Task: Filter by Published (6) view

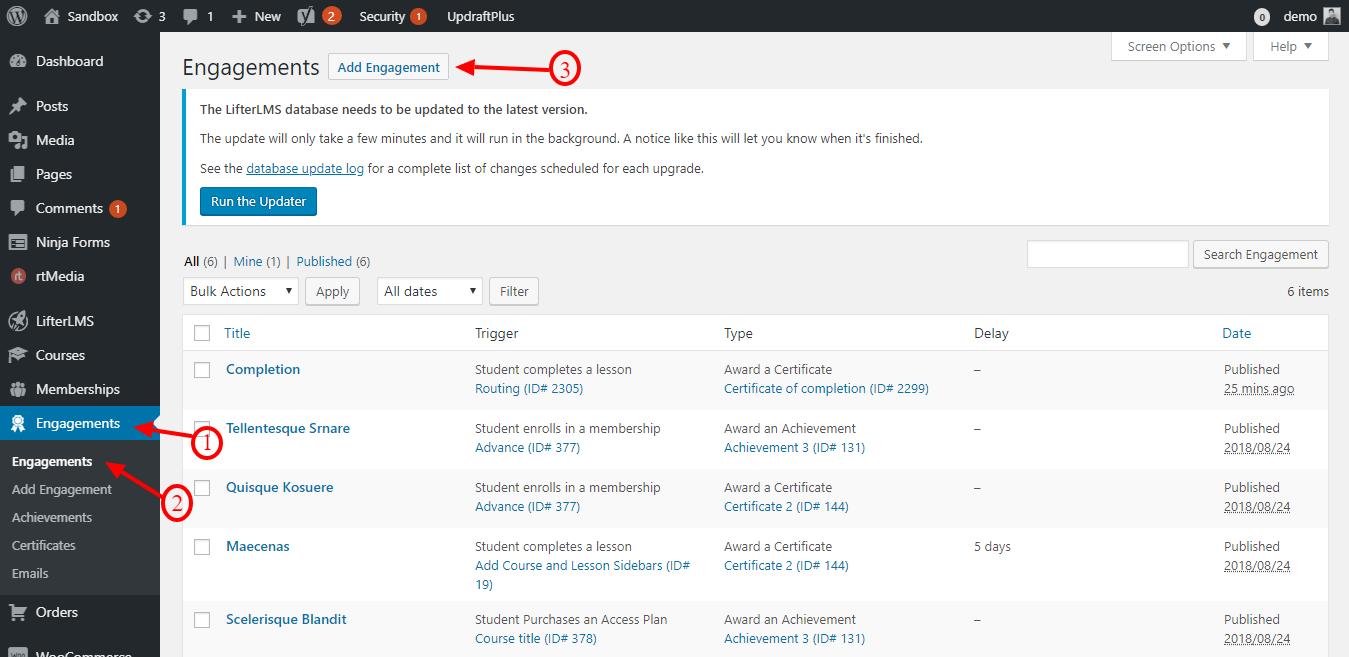Action: pyautogui.click(x=333, y=261)
